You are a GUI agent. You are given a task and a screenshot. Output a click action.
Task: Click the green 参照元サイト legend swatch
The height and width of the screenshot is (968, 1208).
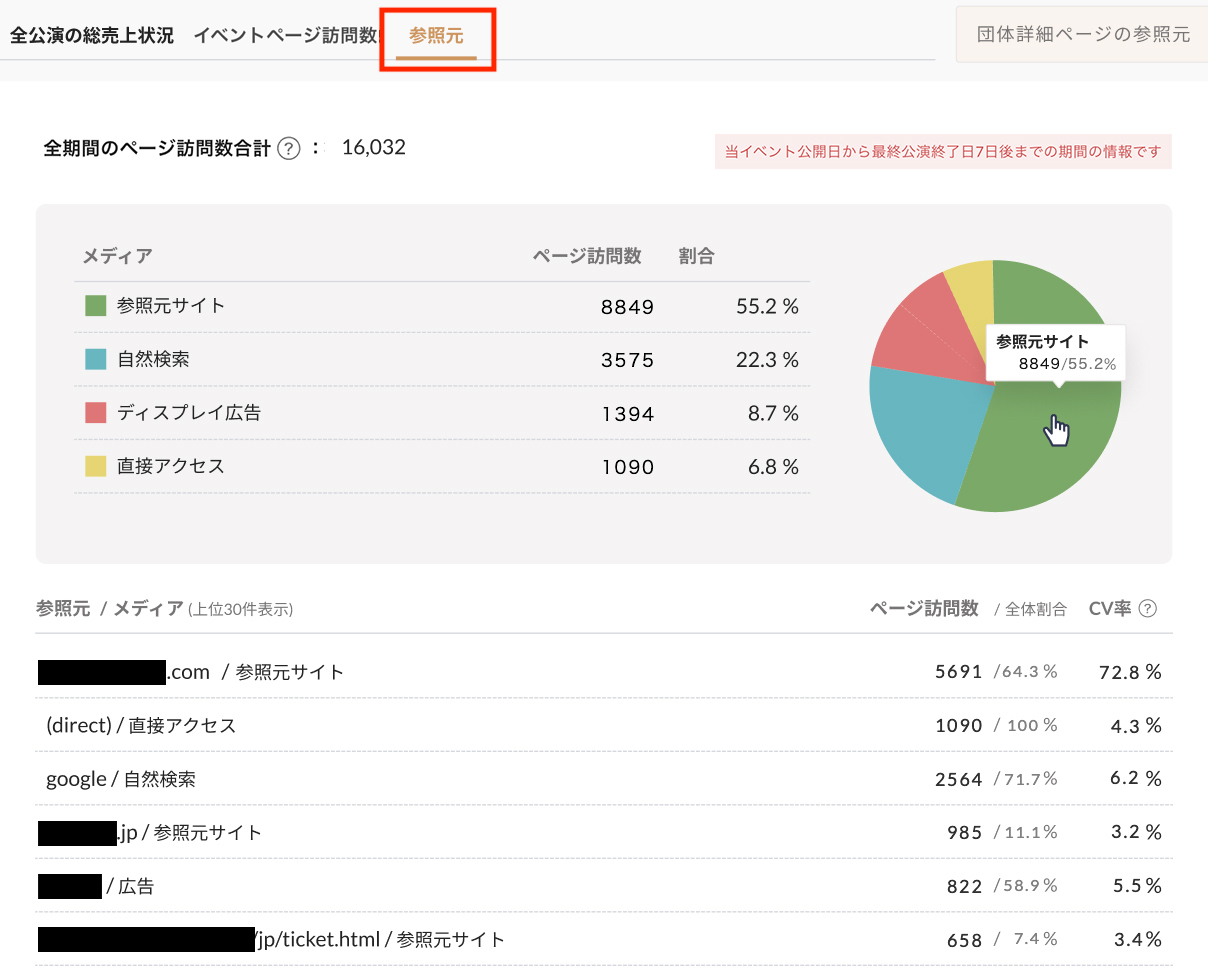click(96, 306)
